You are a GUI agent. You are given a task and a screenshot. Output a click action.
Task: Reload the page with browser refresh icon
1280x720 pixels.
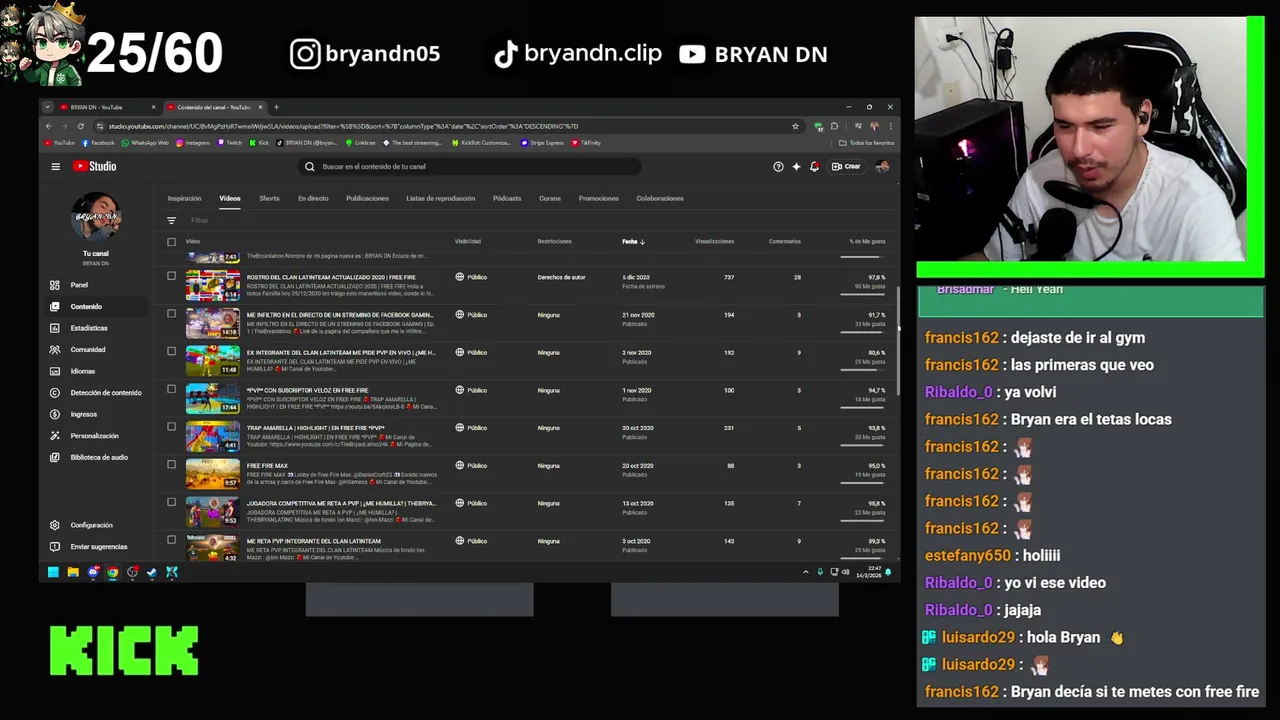click(x=81, y=126)
